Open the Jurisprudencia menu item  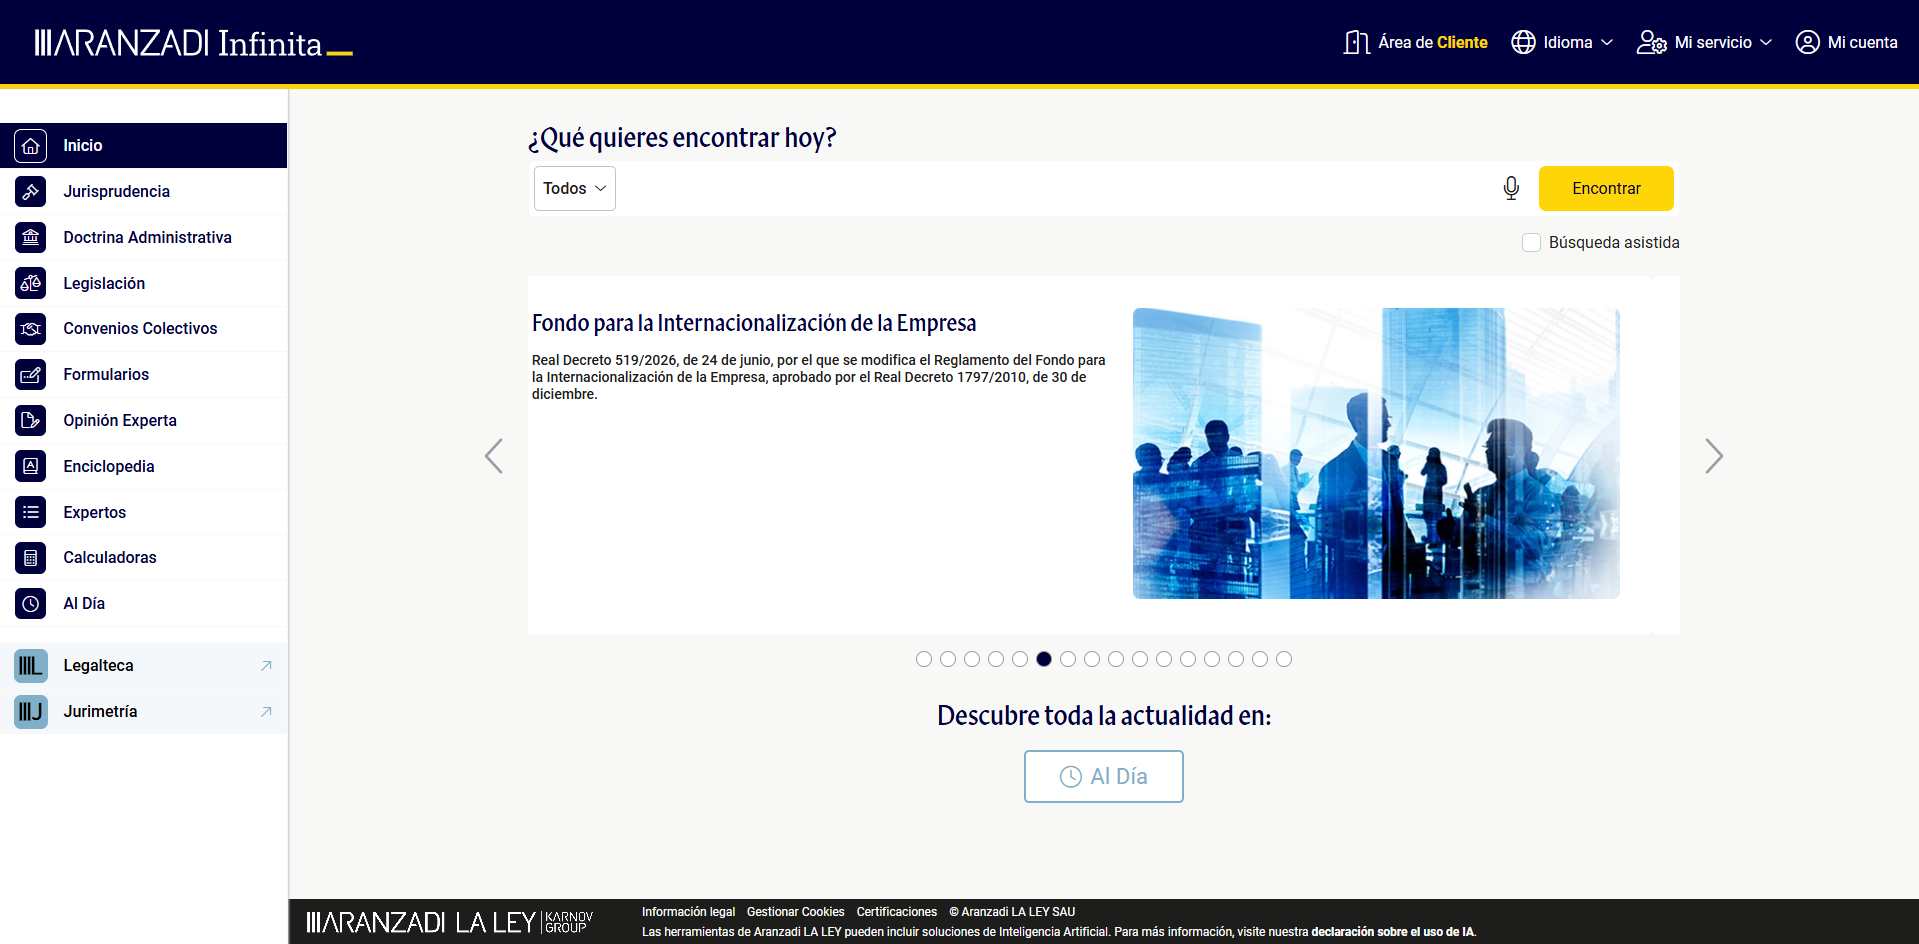click(144, 191)
